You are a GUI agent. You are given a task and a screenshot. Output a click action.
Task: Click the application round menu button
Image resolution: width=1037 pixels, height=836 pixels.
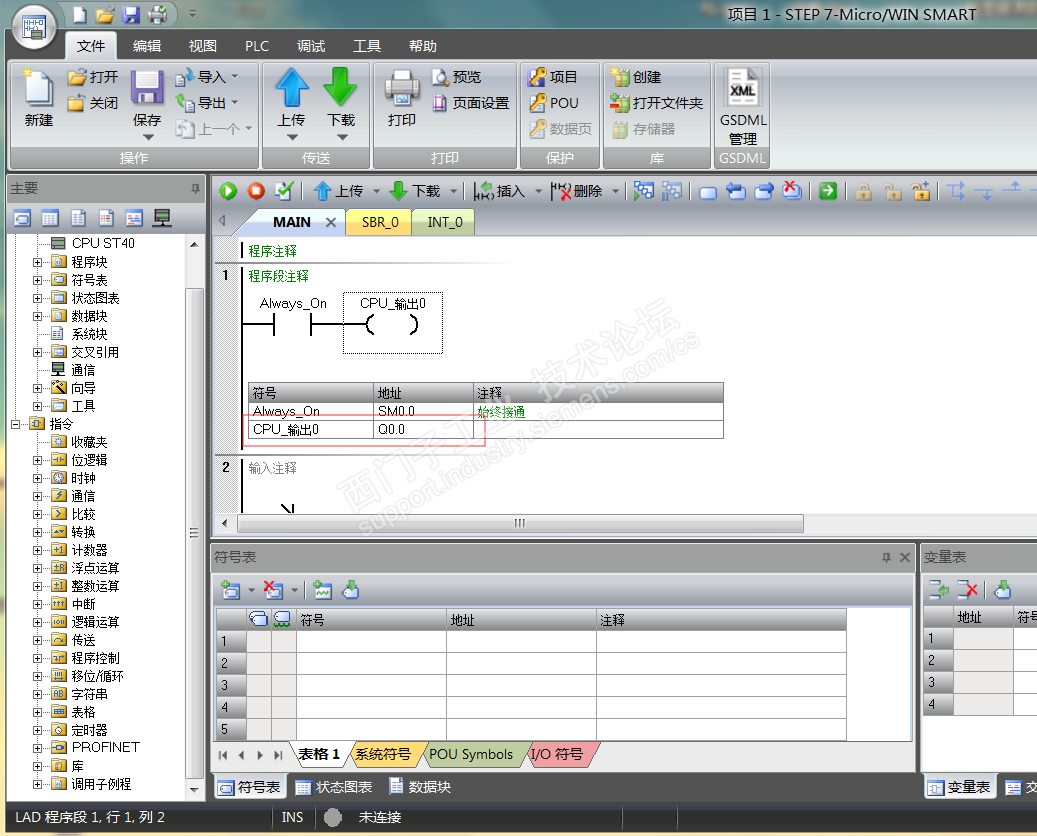pyautogui.click(x=33, y=28)
